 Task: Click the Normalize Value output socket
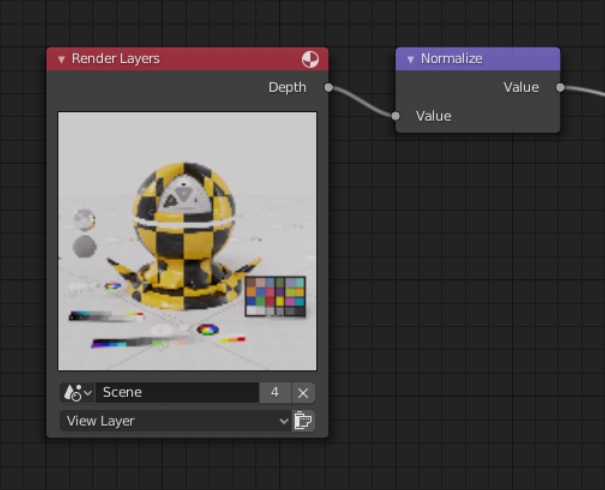(560, 88)
